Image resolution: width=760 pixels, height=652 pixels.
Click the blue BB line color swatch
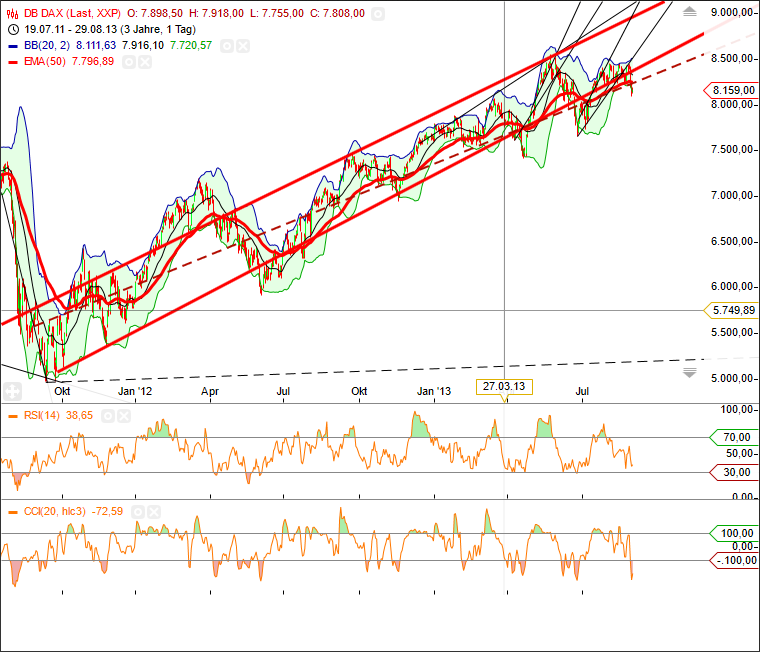pyautogui.click(x=13, y=46)
